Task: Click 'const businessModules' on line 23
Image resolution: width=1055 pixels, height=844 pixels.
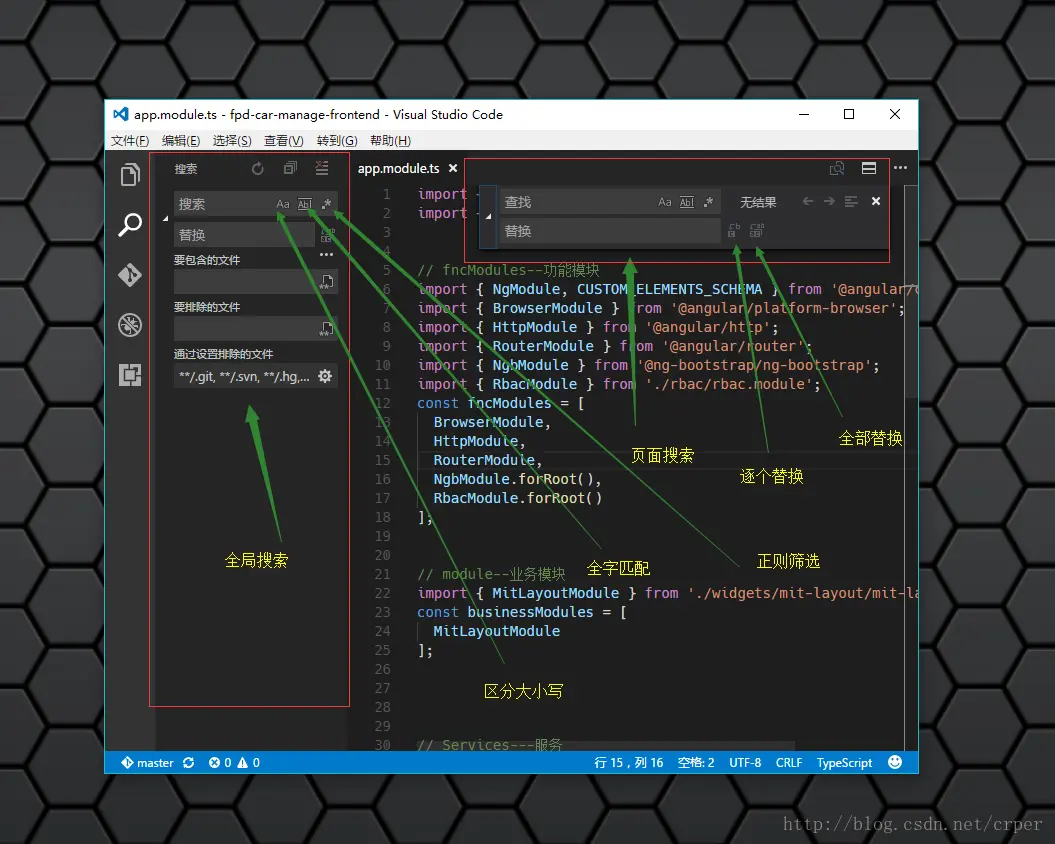Action: pos(505,612)
